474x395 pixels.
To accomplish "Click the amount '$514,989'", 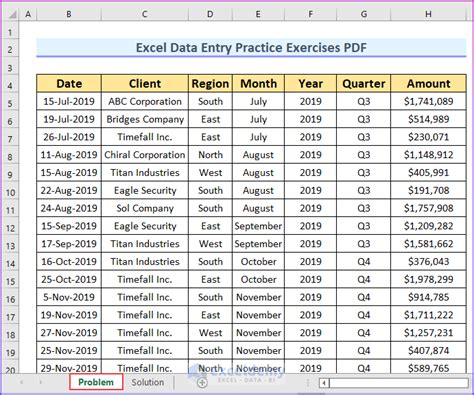I will pyautogui.click(x=428, y=119).
